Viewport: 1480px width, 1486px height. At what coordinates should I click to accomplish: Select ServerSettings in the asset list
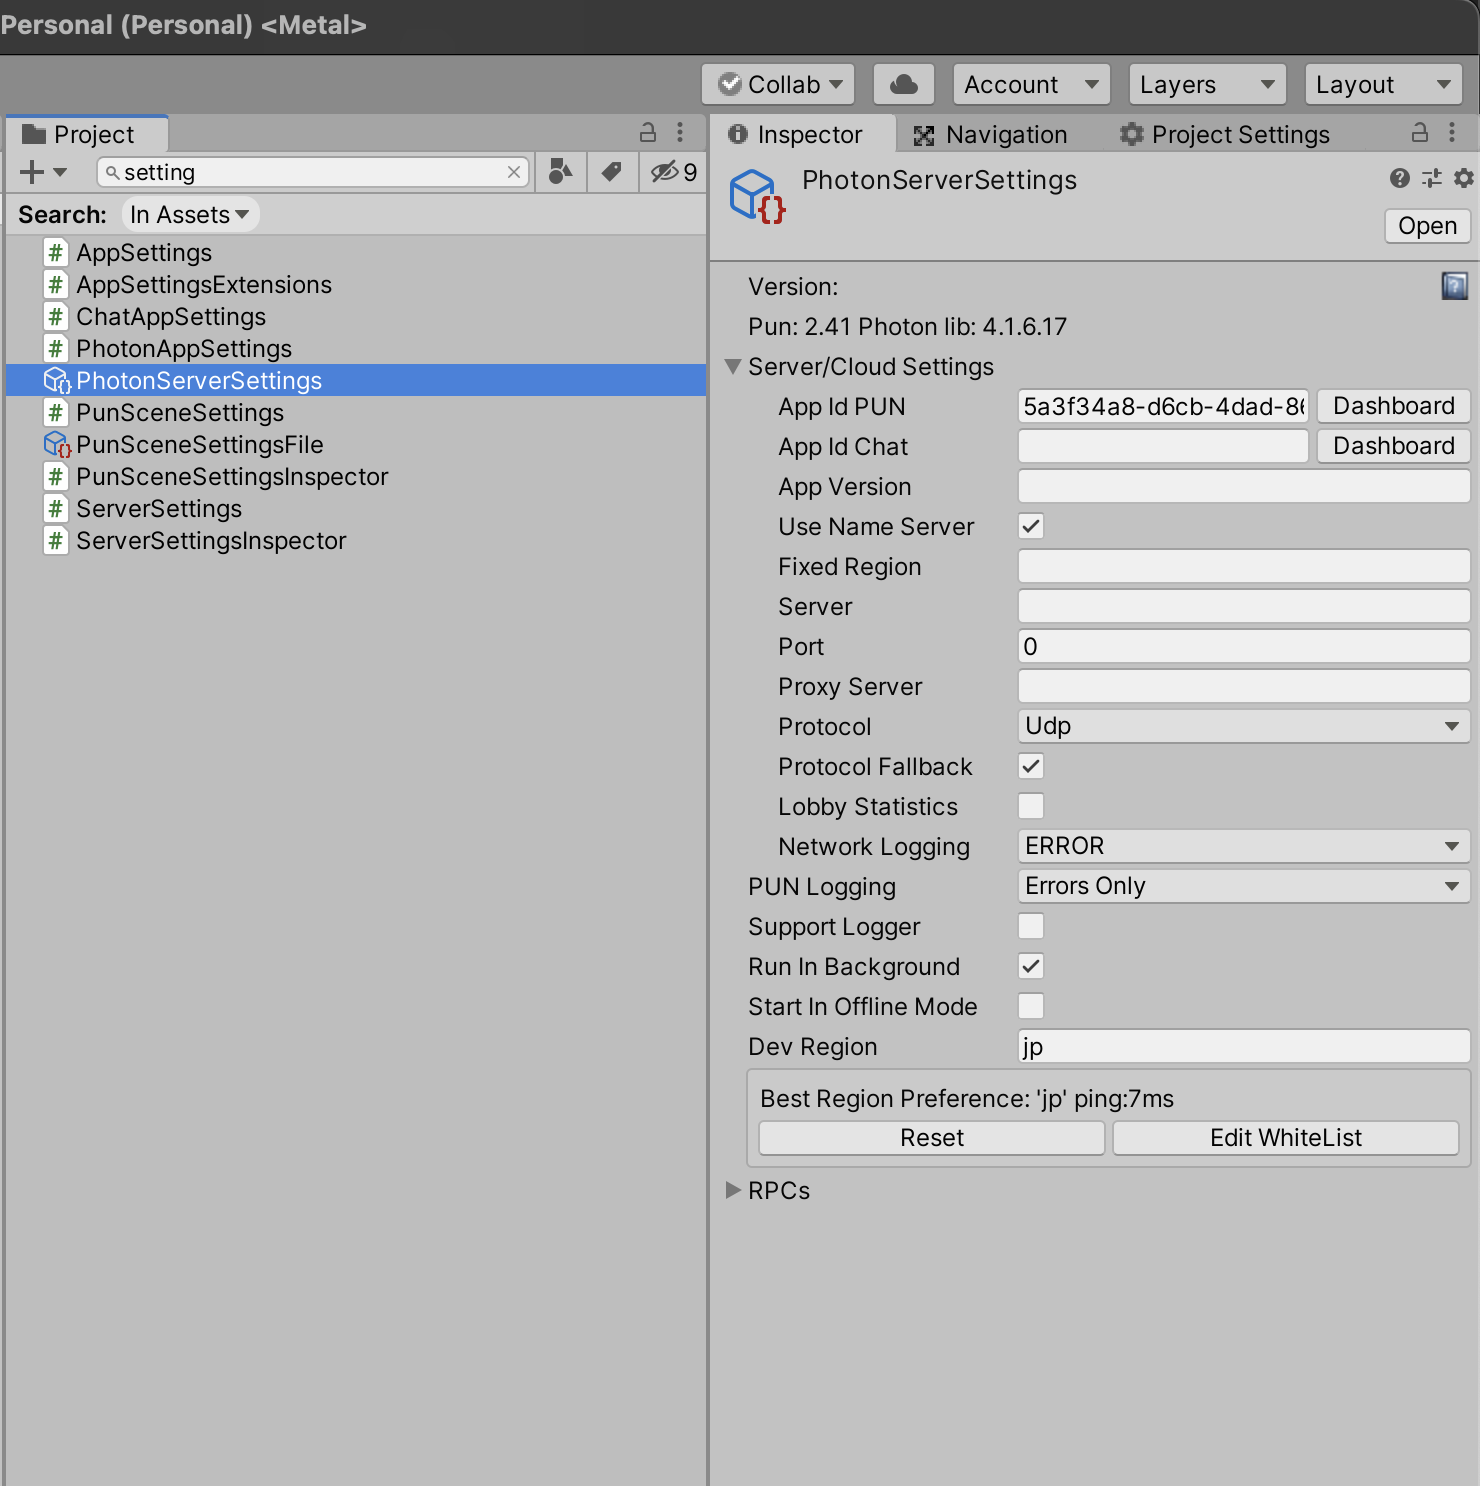tap(355, 509)
